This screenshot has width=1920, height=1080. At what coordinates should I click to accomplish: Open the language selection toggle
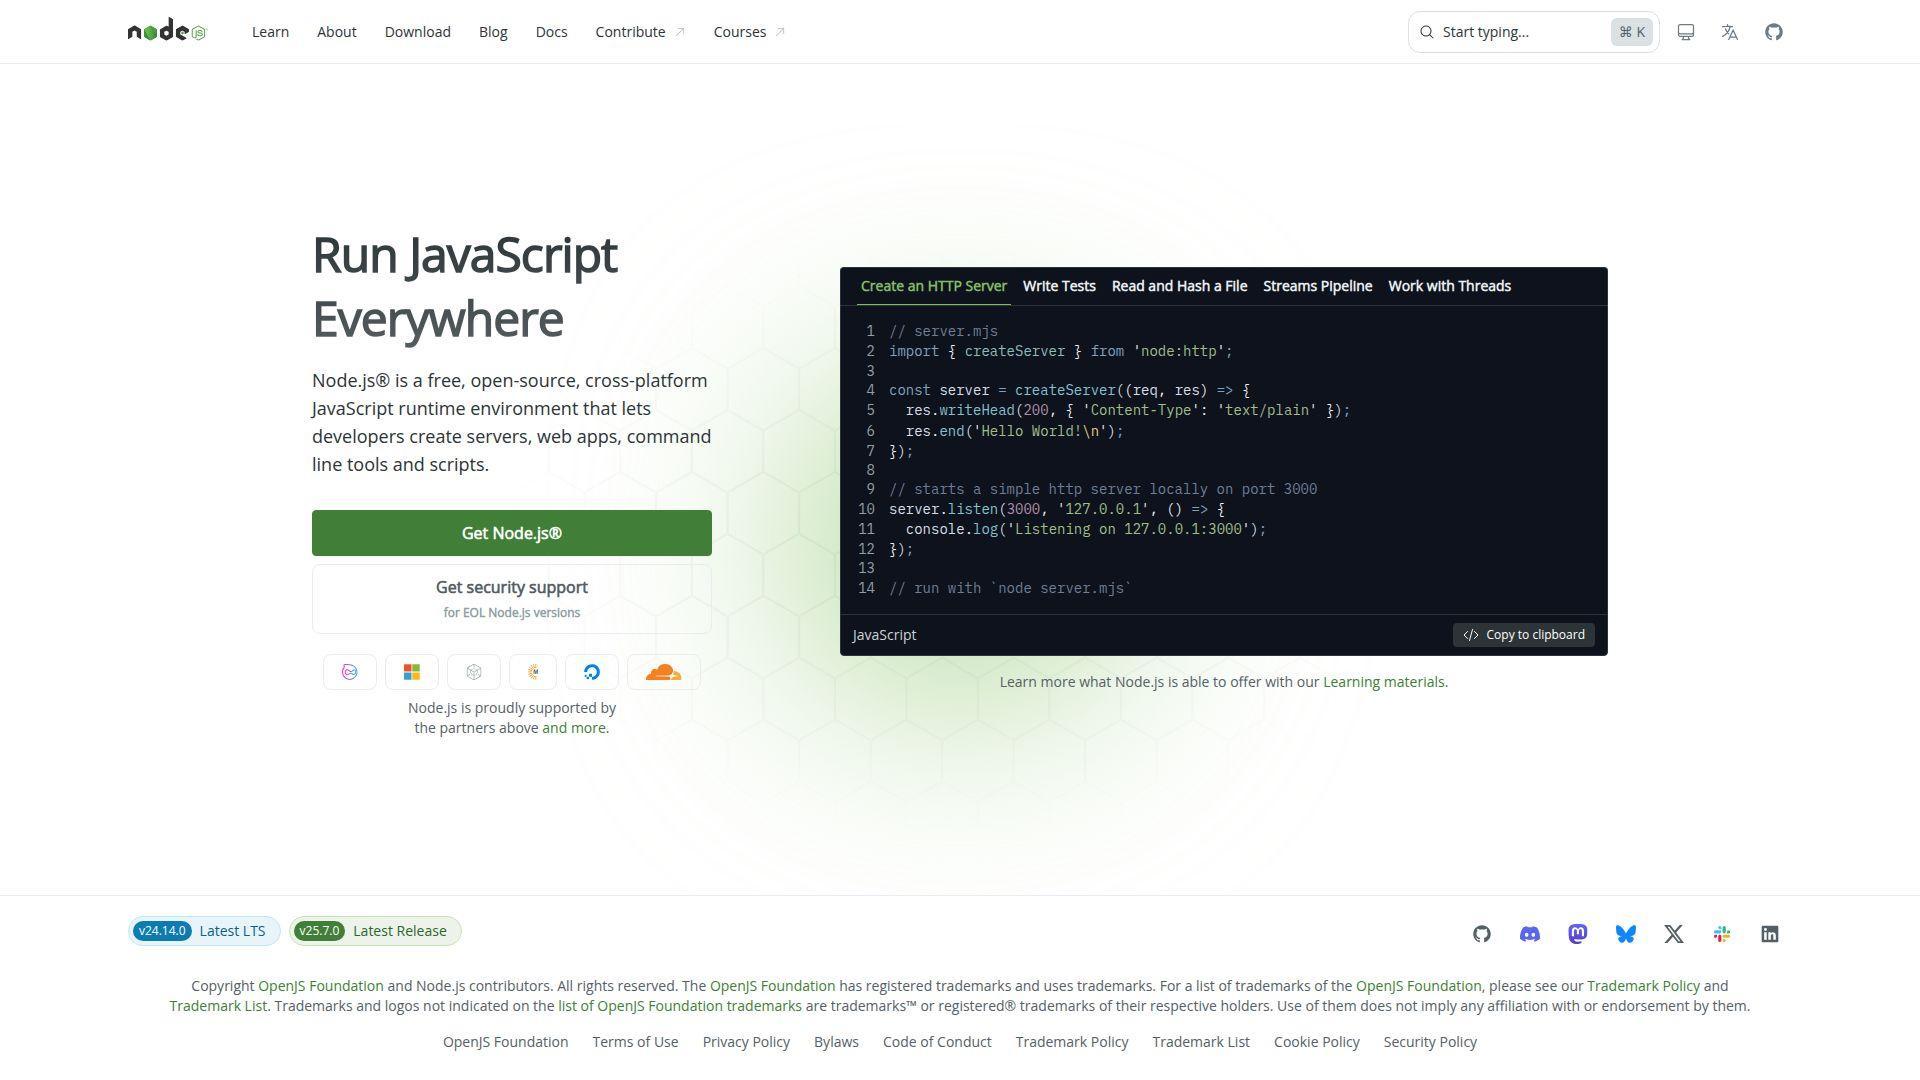click(1728, 31)
